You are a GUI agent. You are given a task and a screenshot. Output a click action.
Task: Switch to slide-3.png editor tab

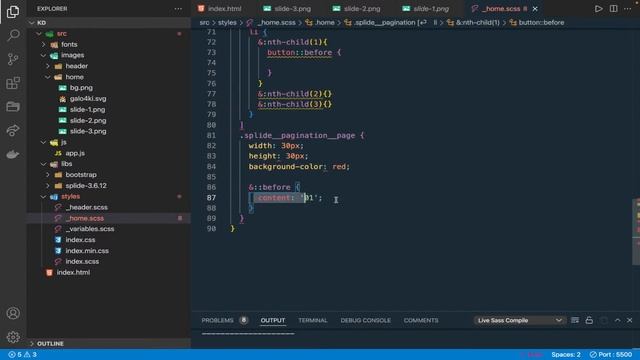tap(287, 9)
